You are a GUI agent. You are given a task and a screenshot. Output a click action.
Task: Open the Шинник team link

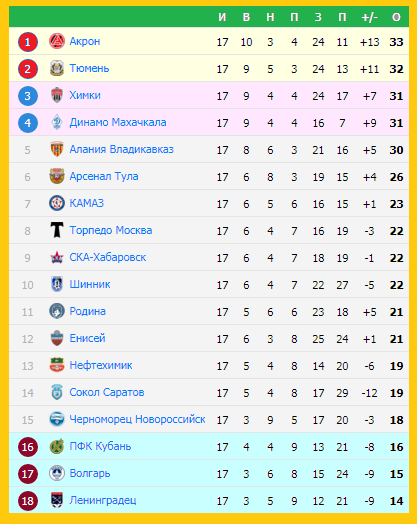click(x=90, y=284)
